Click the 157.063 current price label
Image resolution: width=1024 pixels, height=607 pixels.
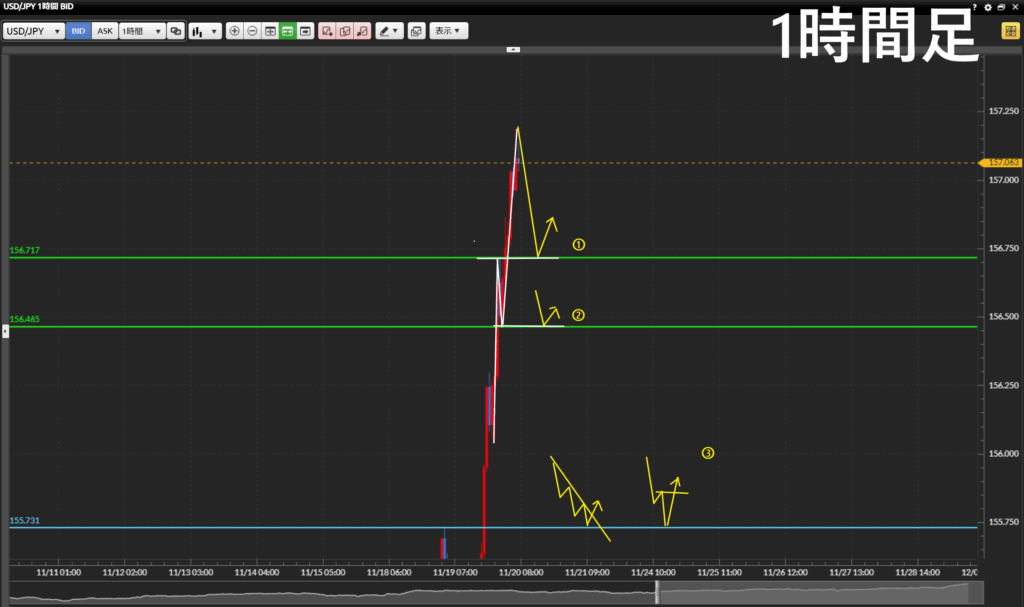[x=1001, y=162]
